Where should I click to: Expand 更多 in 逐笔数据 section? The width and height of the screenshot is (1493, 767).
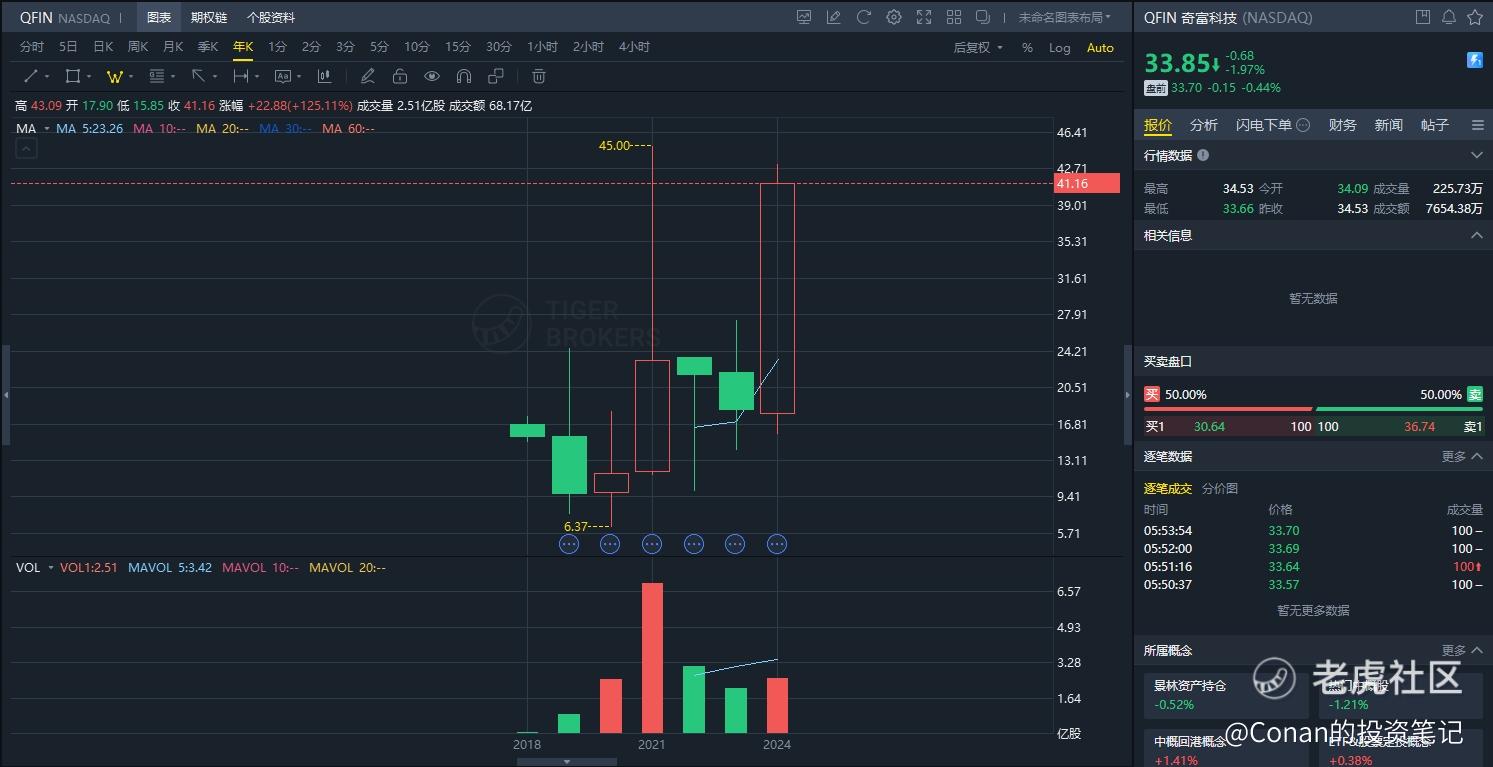pos(1461,456)
